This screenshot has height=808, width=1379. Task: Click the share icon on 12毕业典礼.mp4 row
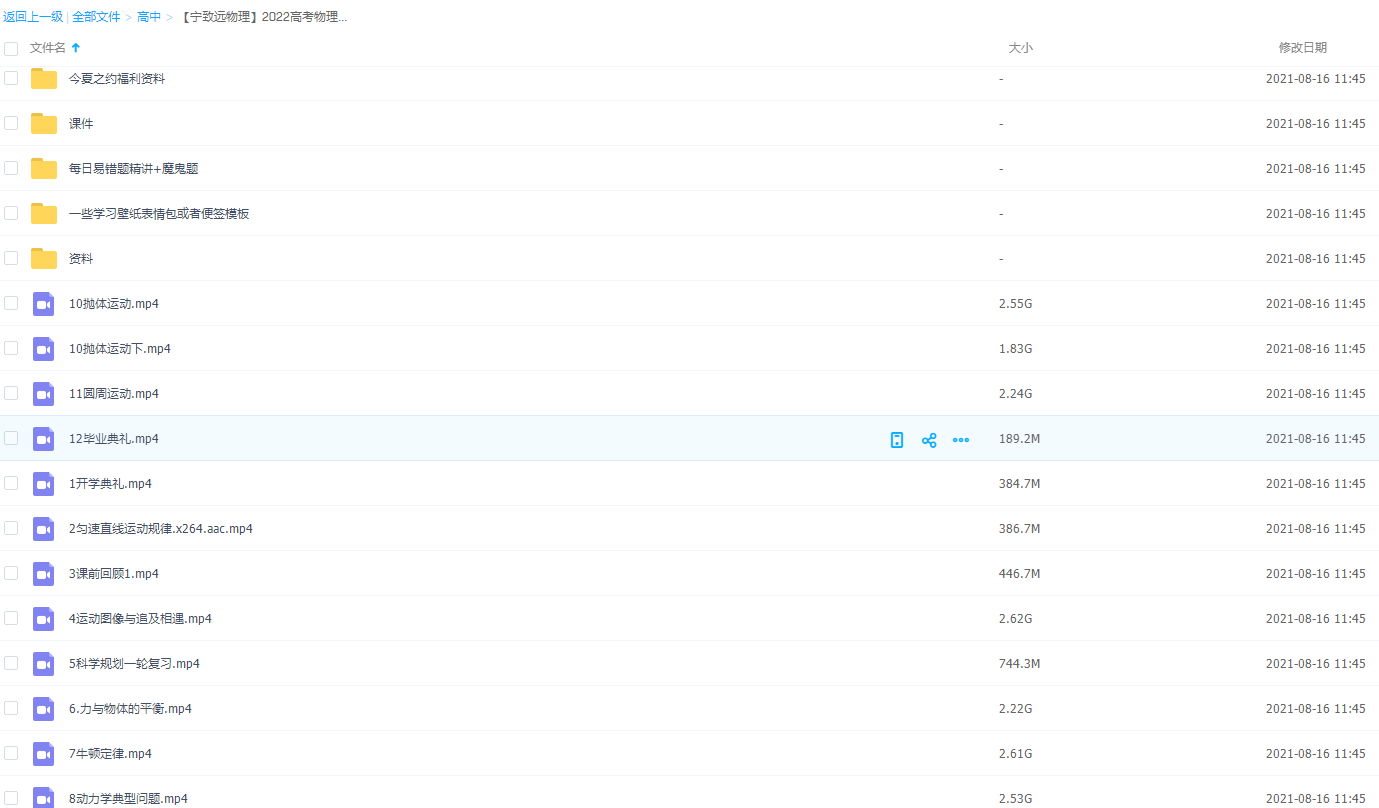929,440
